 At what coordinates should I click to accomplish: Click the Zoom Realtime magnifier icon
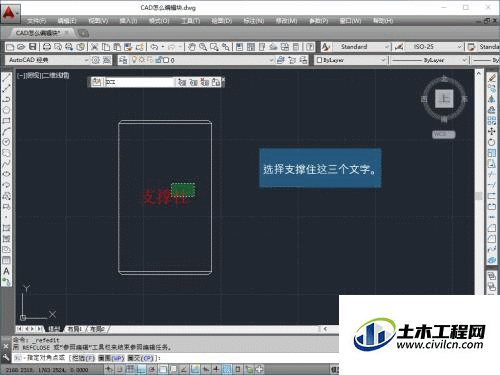(x=203, y=47)
